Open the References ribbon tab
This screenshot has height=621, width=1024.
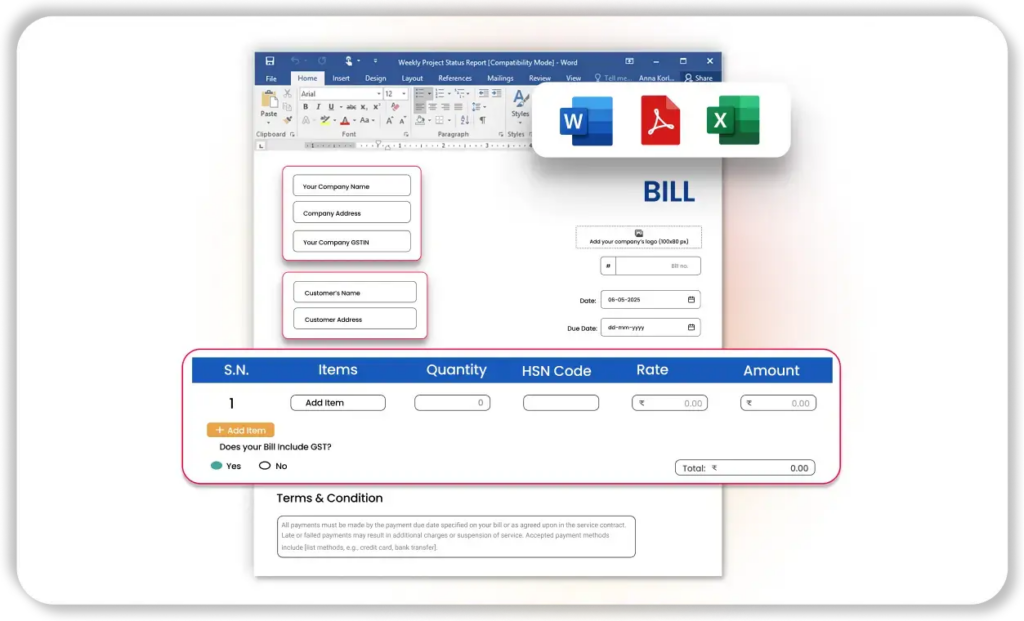point(455,78)
